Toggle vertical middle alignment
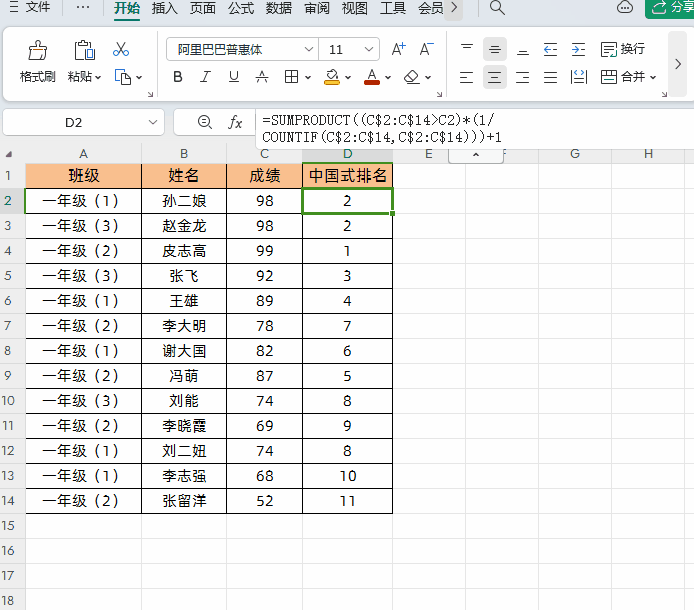This screenshot has width=694, height=610. [x=494, y=49]
